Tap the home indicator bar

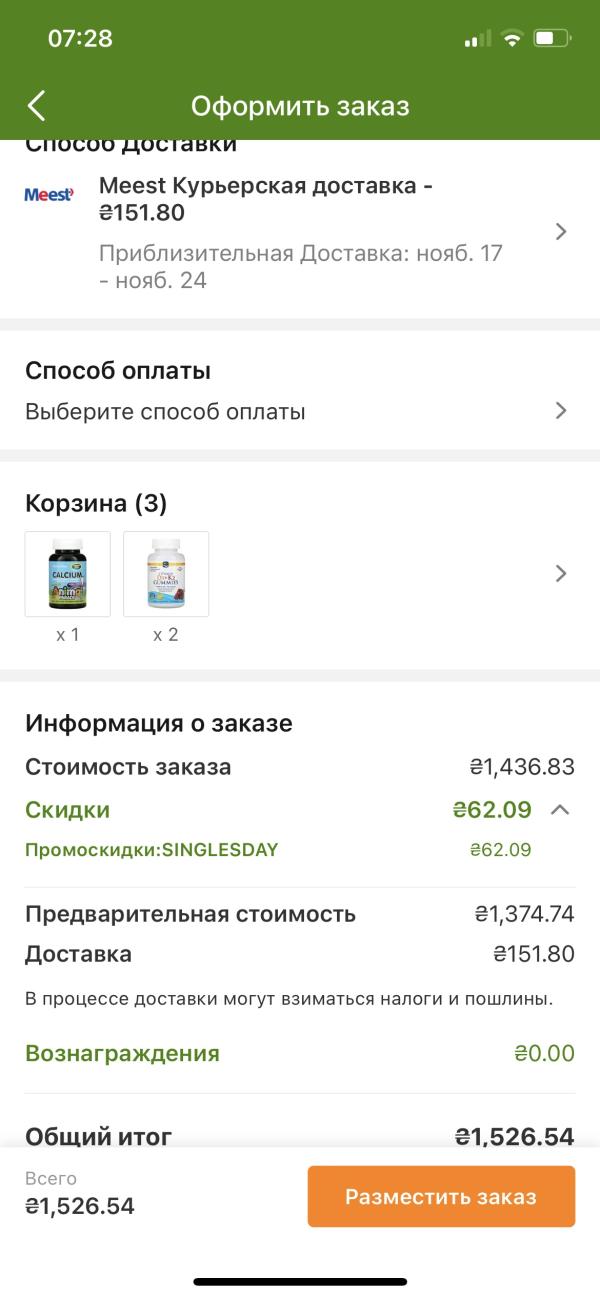click(300, 1281)
